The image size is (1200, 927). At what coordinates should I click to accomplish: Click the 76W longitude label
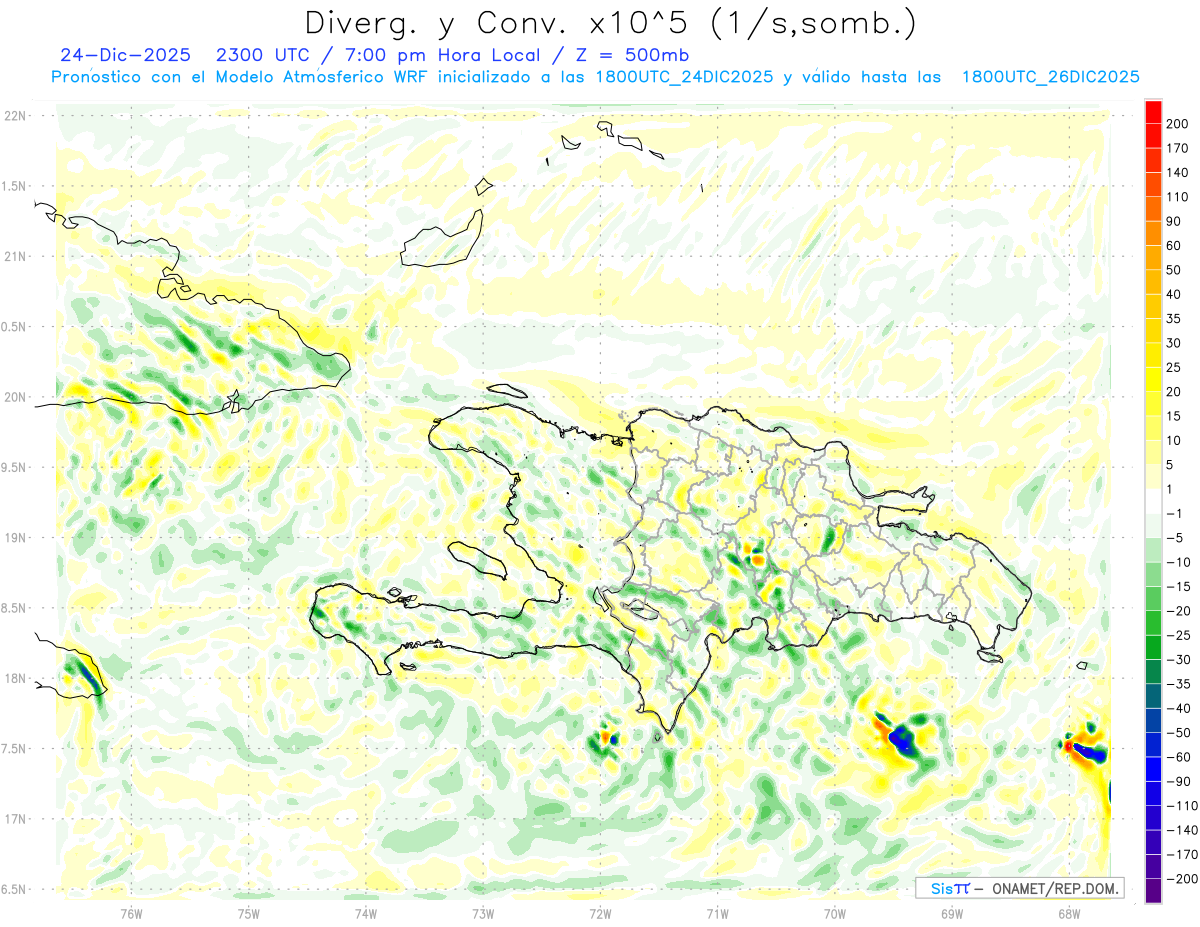point(131,913)
